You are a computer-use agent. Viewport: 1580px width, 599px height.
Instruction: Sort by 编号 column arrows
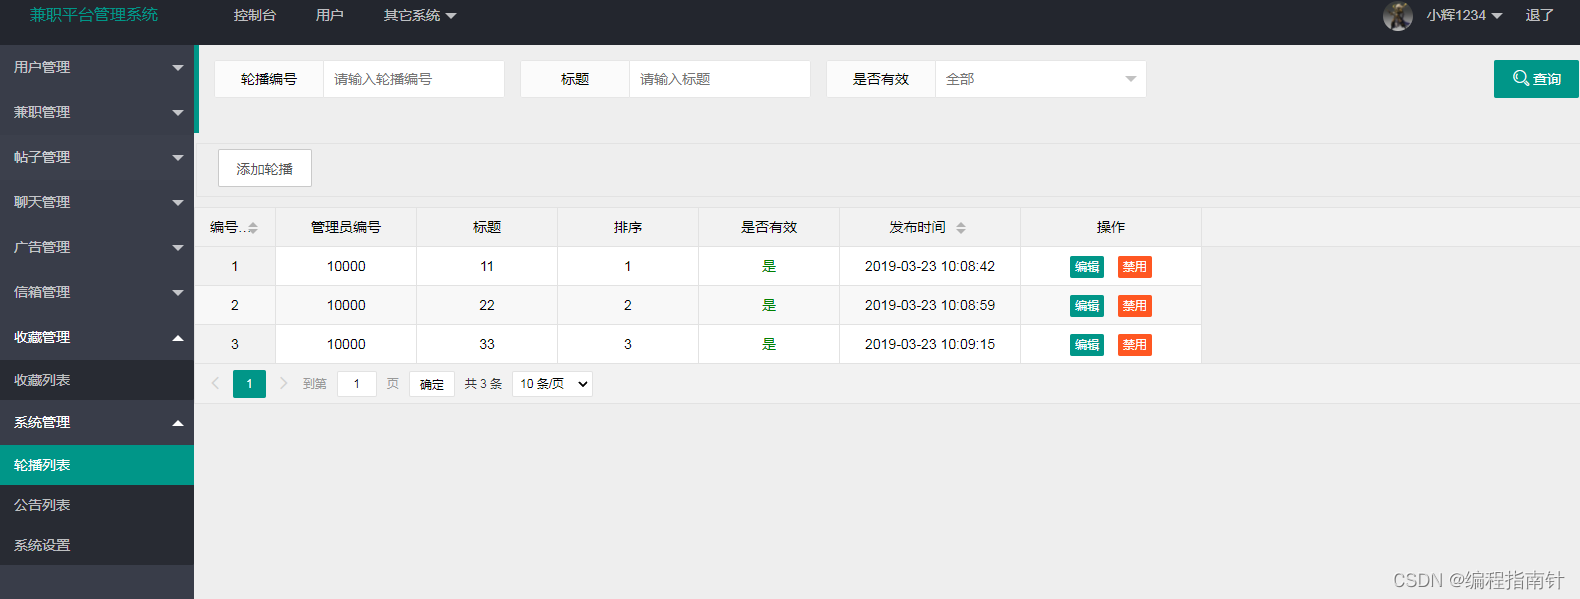pos(253,228)
